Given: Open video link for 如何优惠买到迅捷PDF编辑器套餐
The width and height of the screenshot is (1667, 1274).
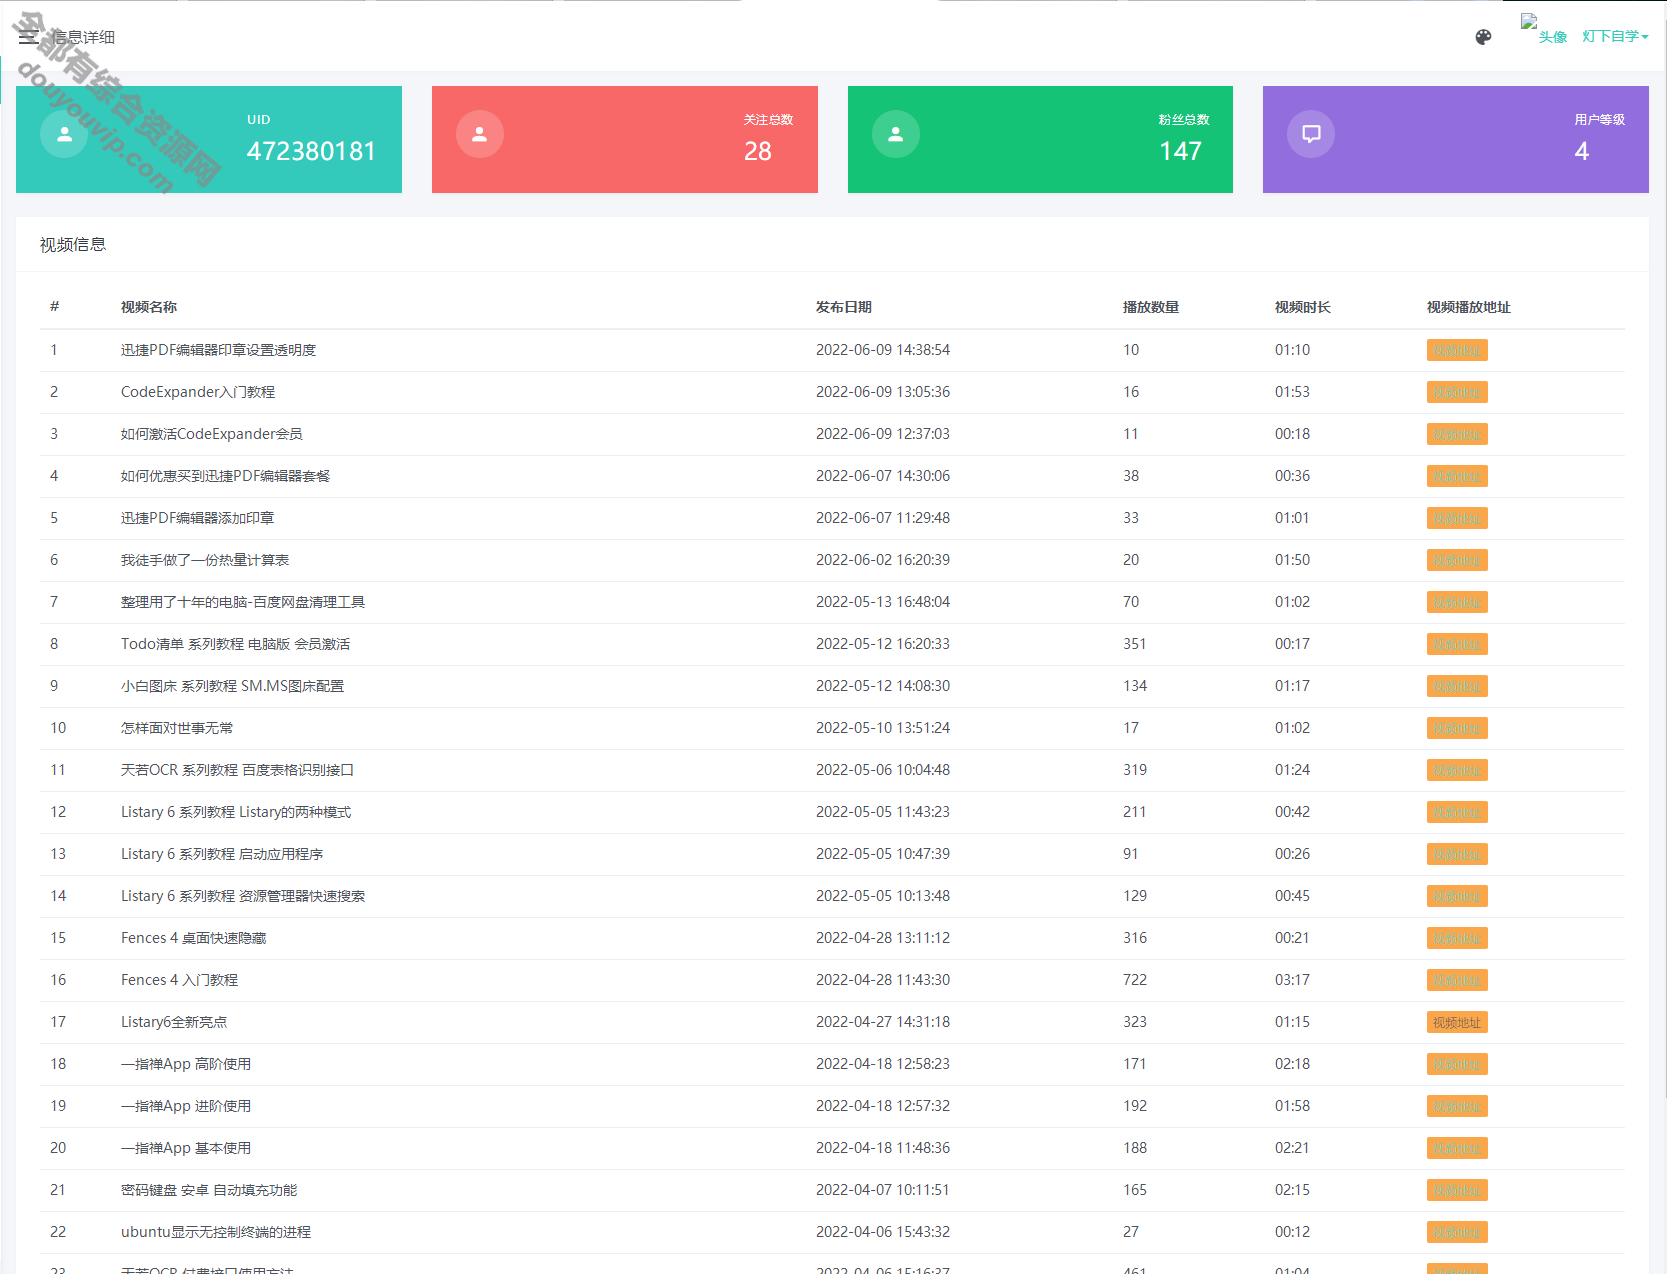Looking at the screenshot, I should coord(1457,476).
